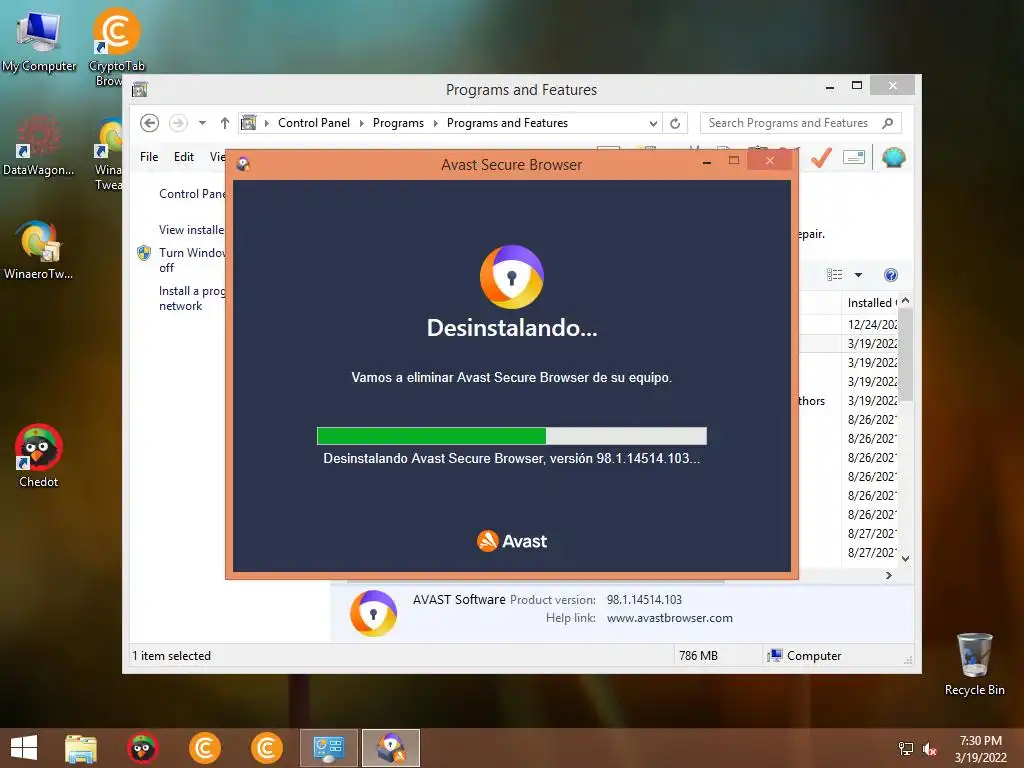
Task: Open more view options dropdown arrow
Action: coord(858,275)
